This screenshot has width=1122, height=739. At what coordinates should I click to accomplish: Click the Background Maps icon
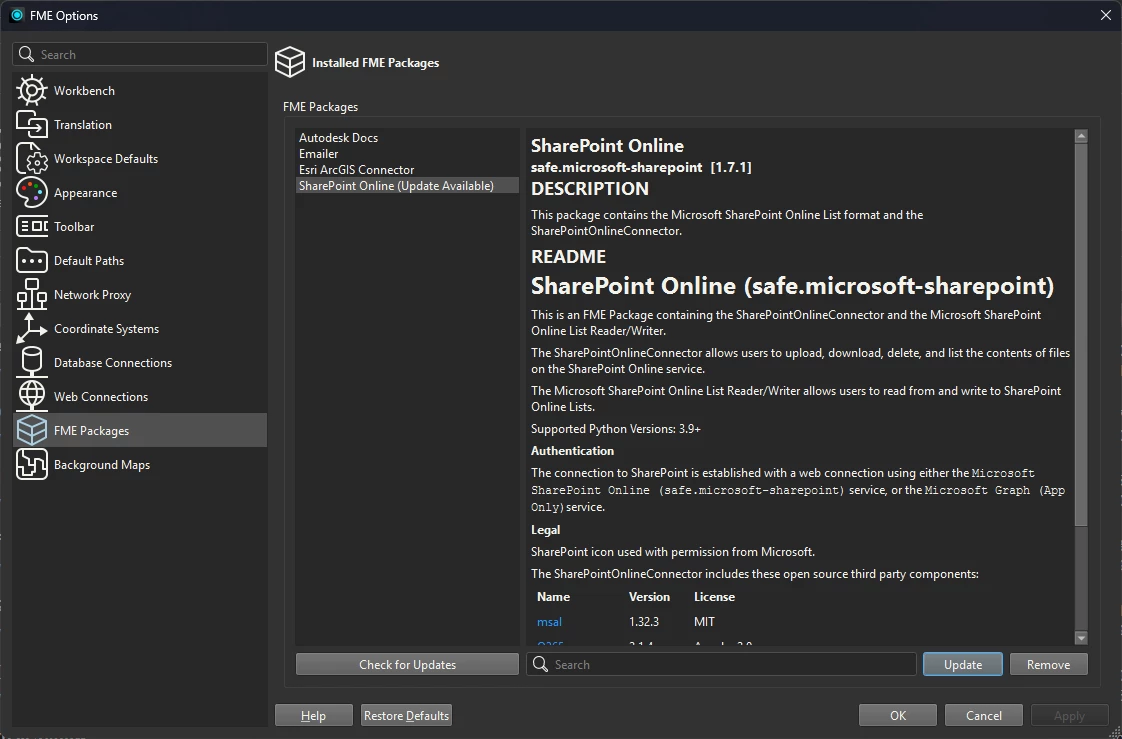pyautogui.click(x=31, y=464)
